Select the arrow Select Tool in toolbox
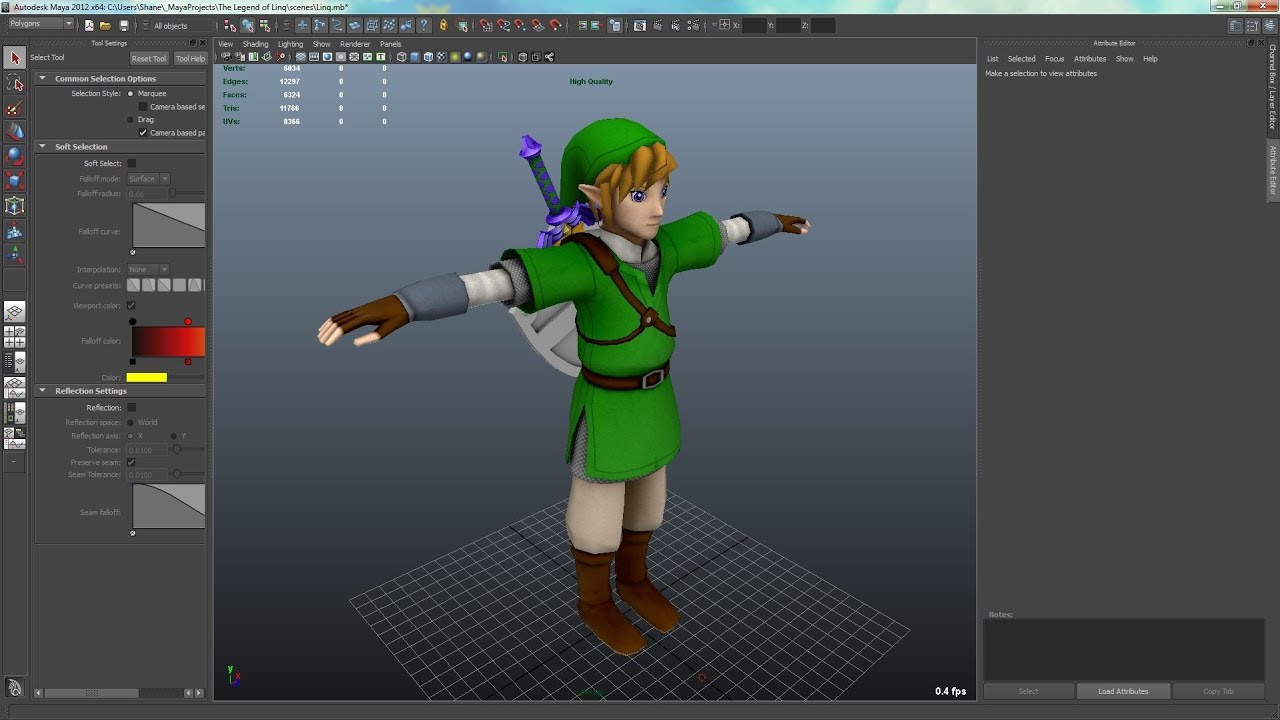Screen dimensions: 1280x720 tap(14, 58)
